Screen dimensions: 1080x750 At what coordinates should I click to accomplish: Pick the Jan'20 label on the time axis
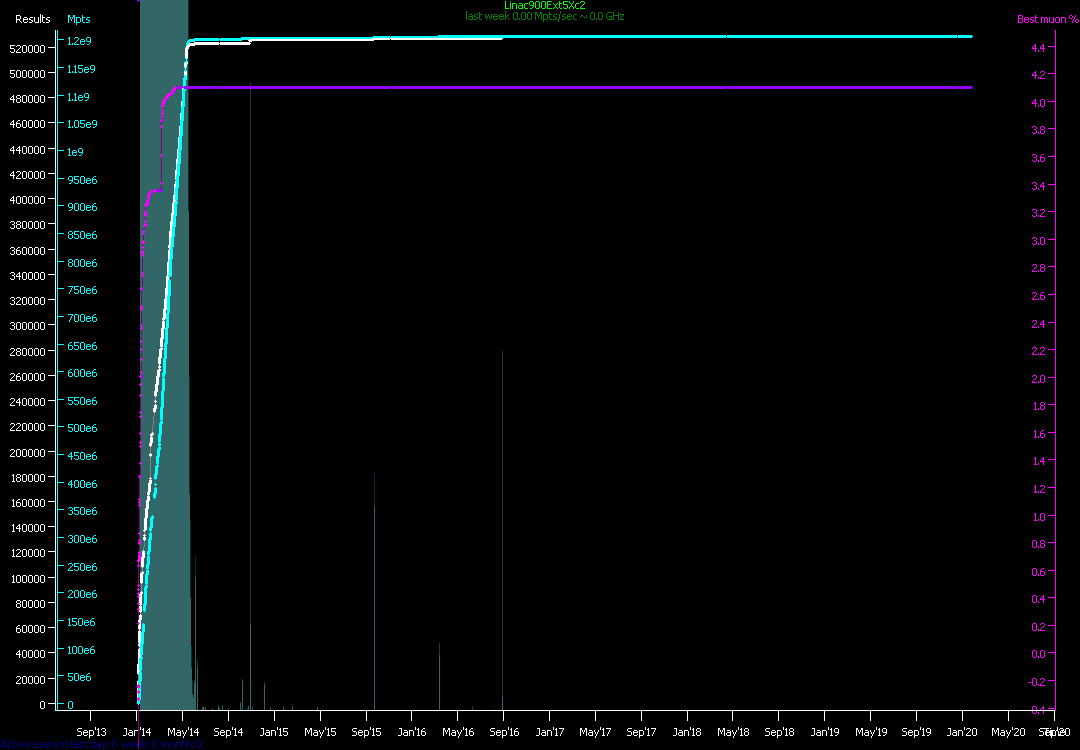pyautogui.click(x=962, y=732)
